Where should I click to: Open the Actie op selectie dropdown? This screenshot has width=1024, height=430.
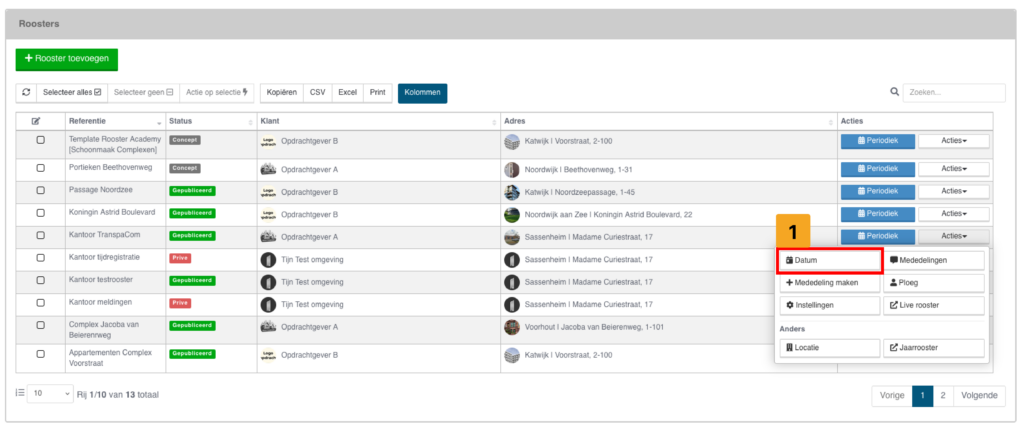217,93
